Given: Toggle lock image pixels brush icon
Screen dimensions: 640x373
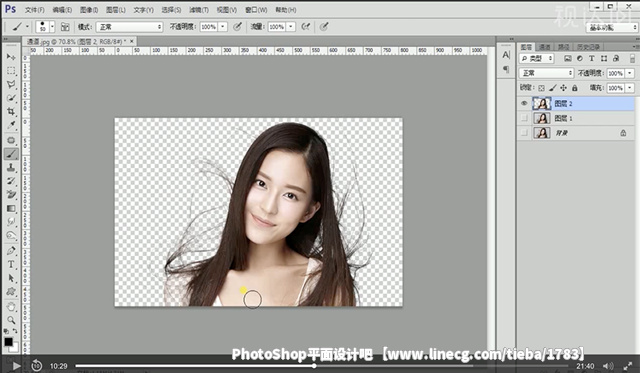Looking at the screenshot, I should tap(553, 88).
